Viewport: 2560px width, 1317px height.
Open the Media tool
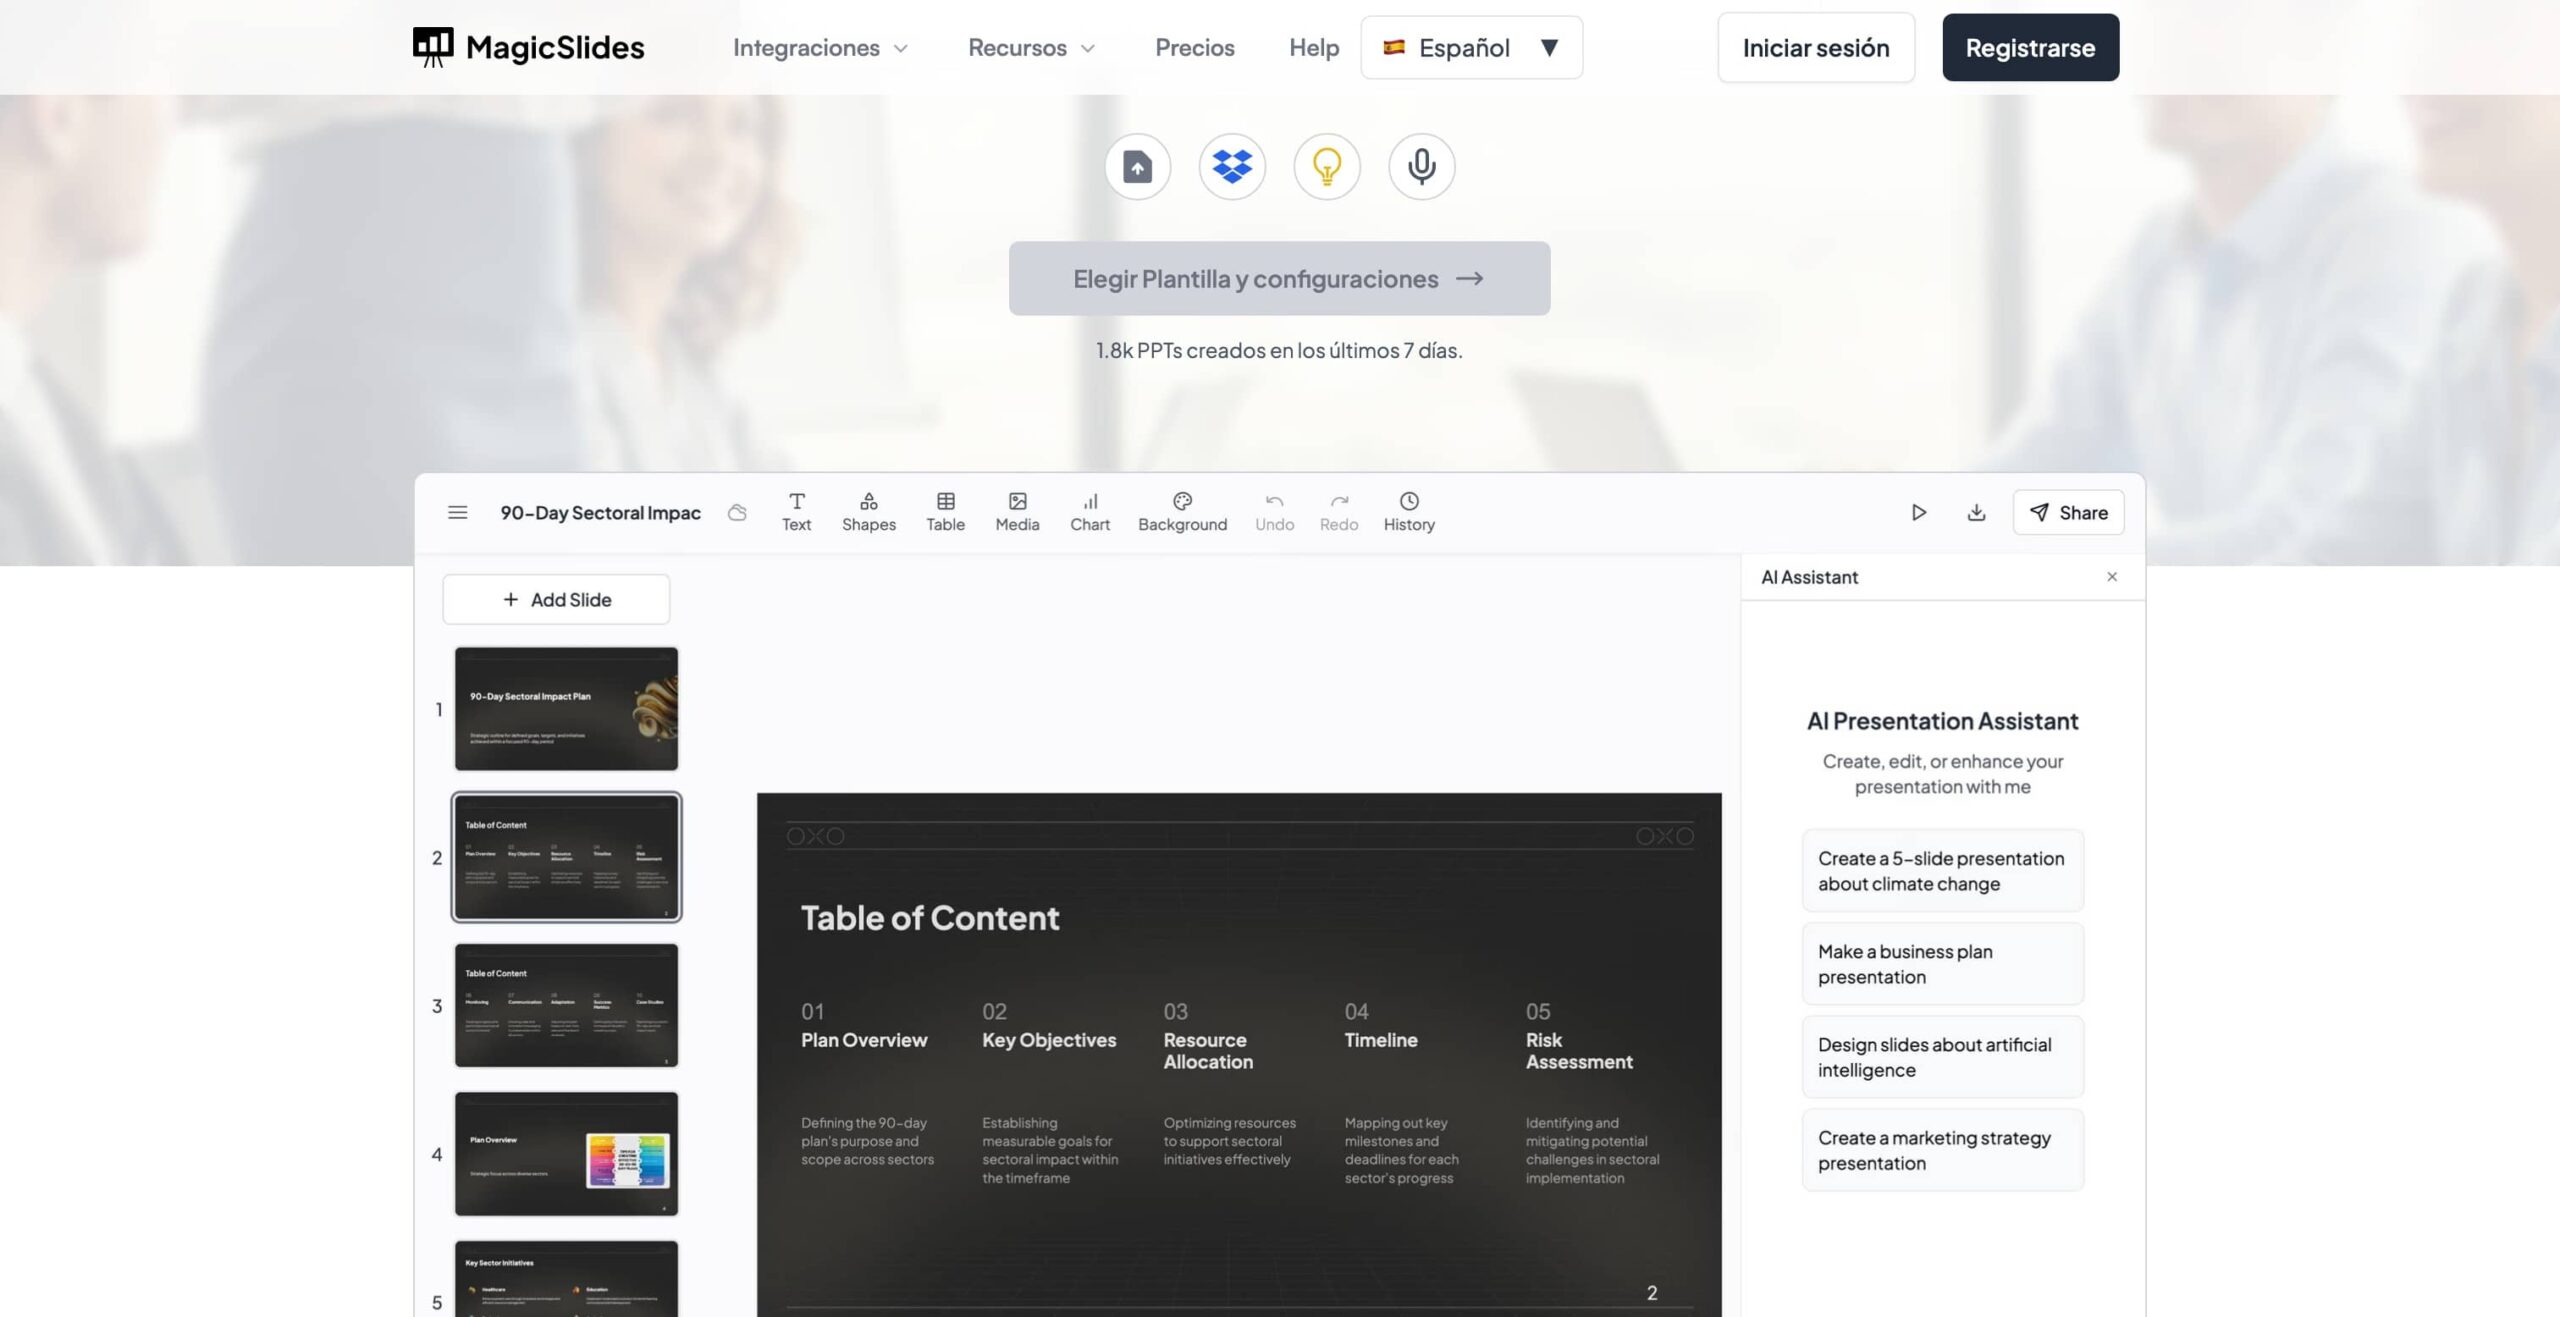coord(1017,512)
